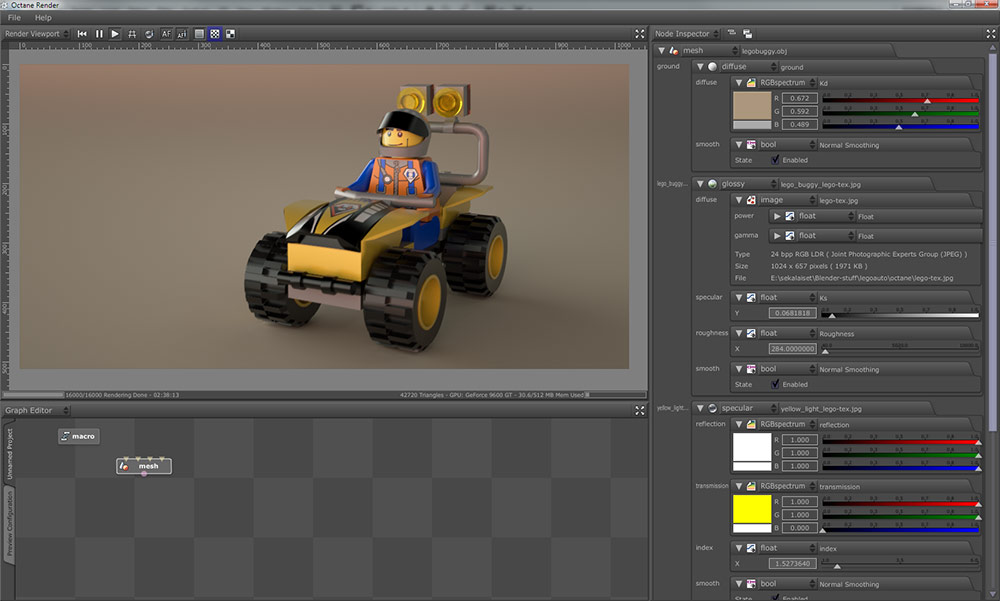Collapse the Roughness float section
The image size is (1000, 601).
[739, 333]
